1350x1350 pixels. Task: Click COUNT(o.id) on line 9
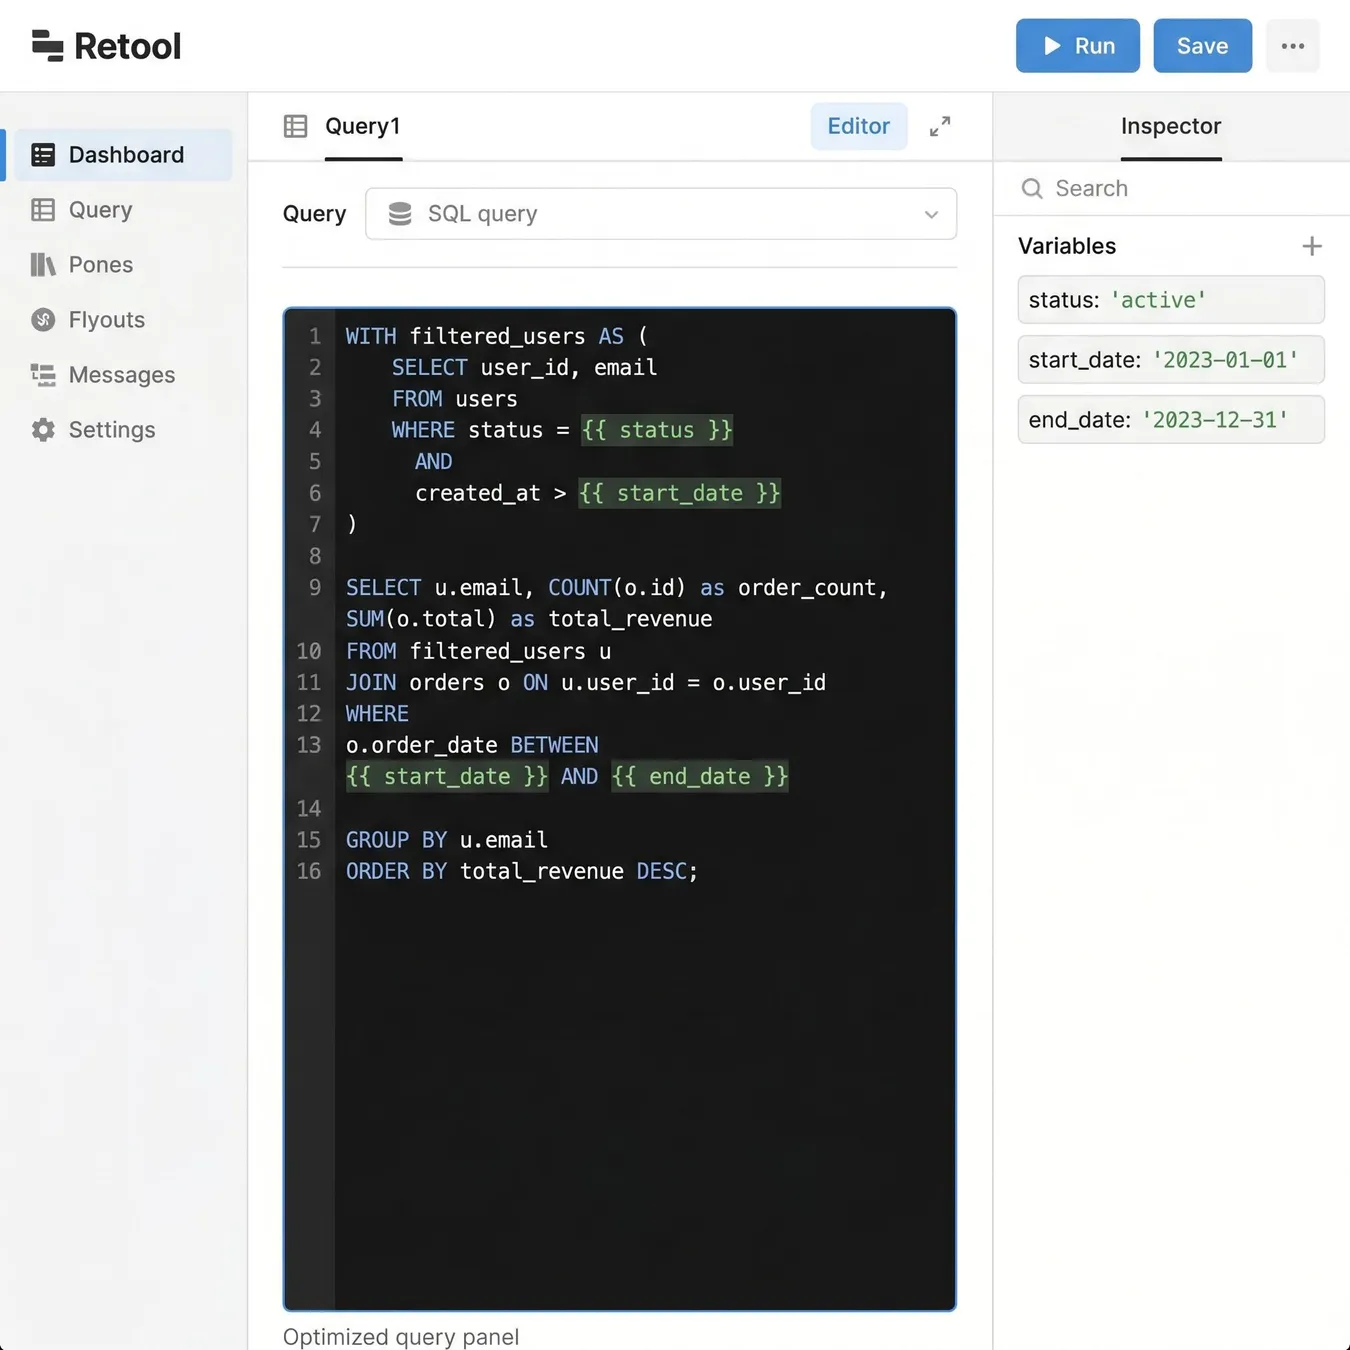617,588
